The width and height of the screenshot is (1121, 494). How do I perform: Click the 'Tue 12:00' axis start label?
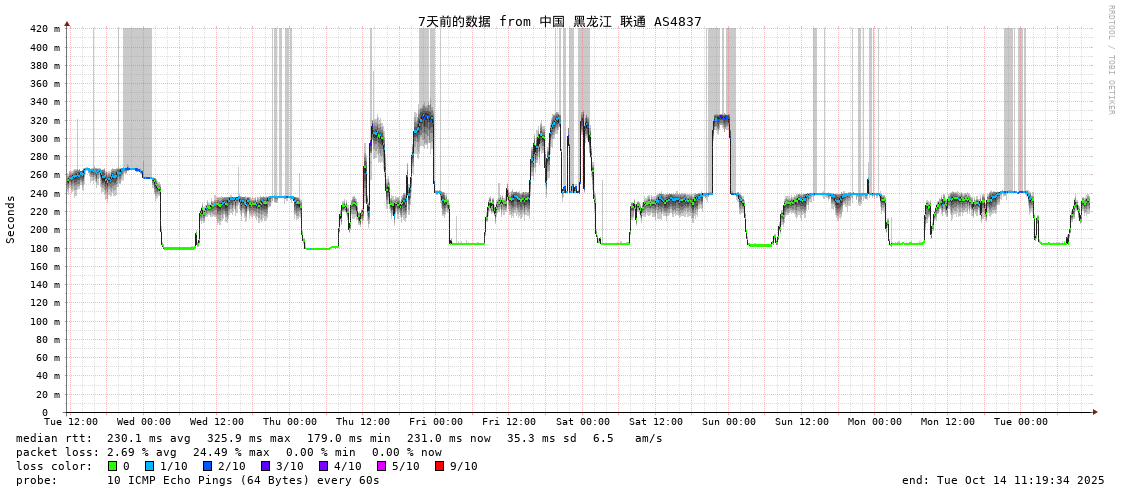point(71,422)
